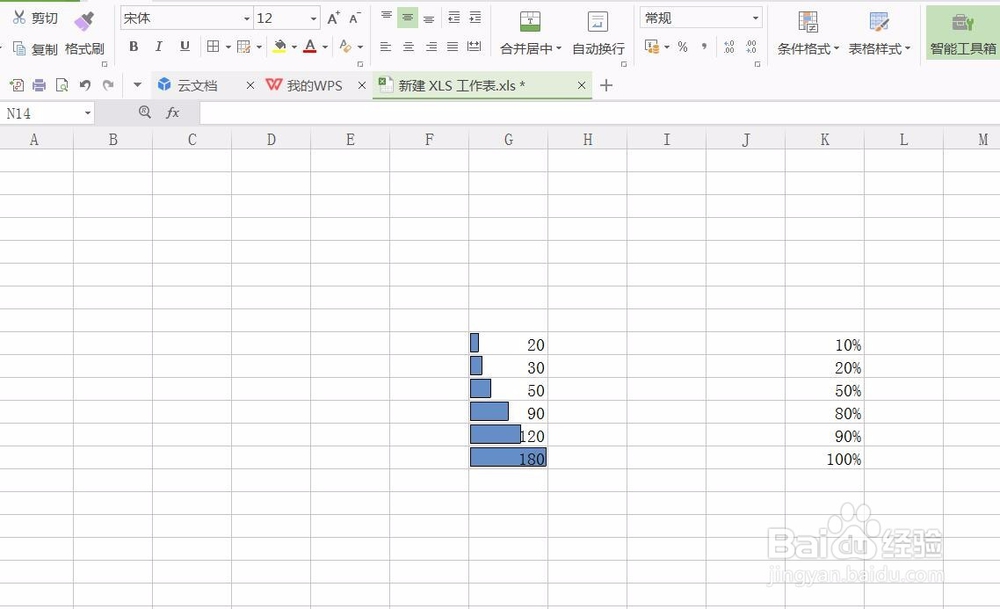
Task: Click the print preview icon
Action: pyautogui.click(x=62, y=85)
